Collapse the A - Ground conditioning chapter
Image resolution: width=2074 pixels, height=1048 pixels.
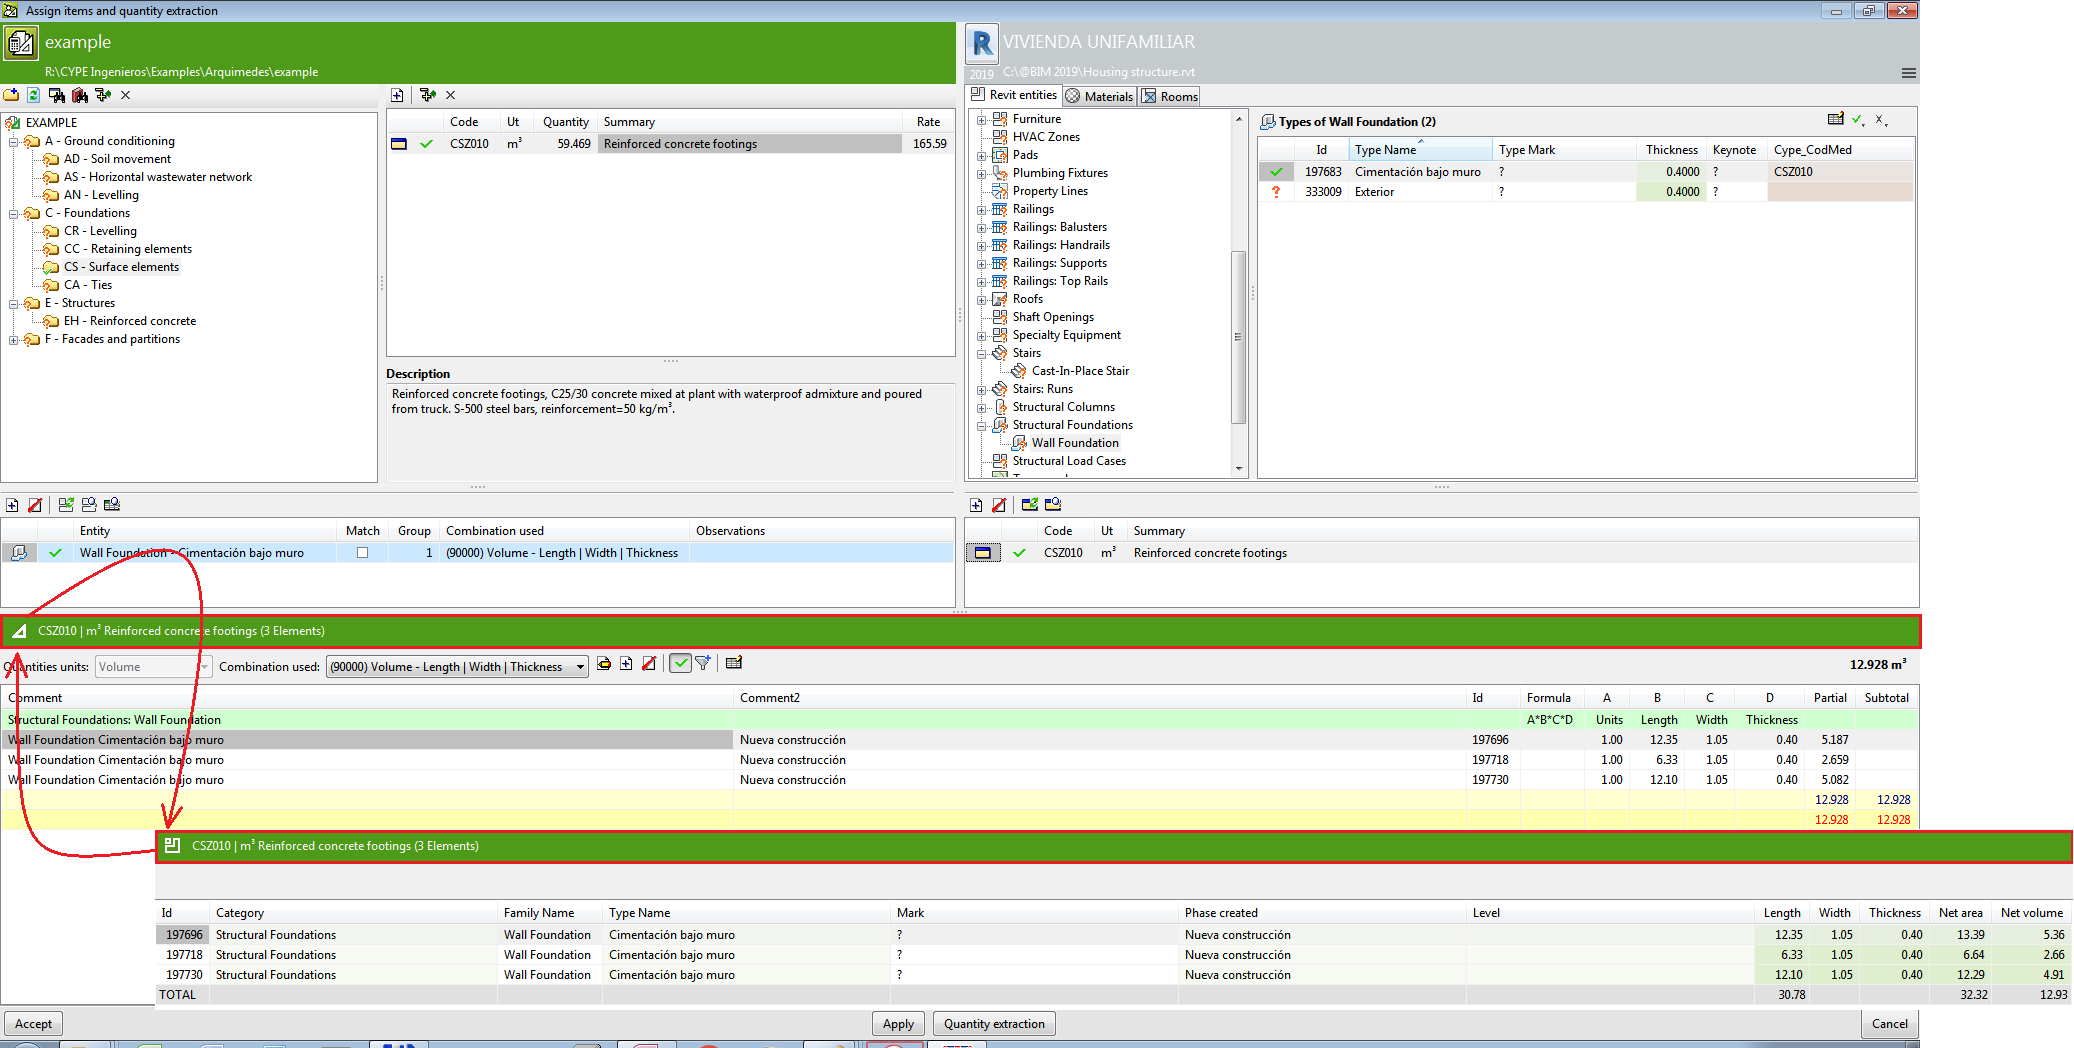pyautogui.click(x=14, y=142)
